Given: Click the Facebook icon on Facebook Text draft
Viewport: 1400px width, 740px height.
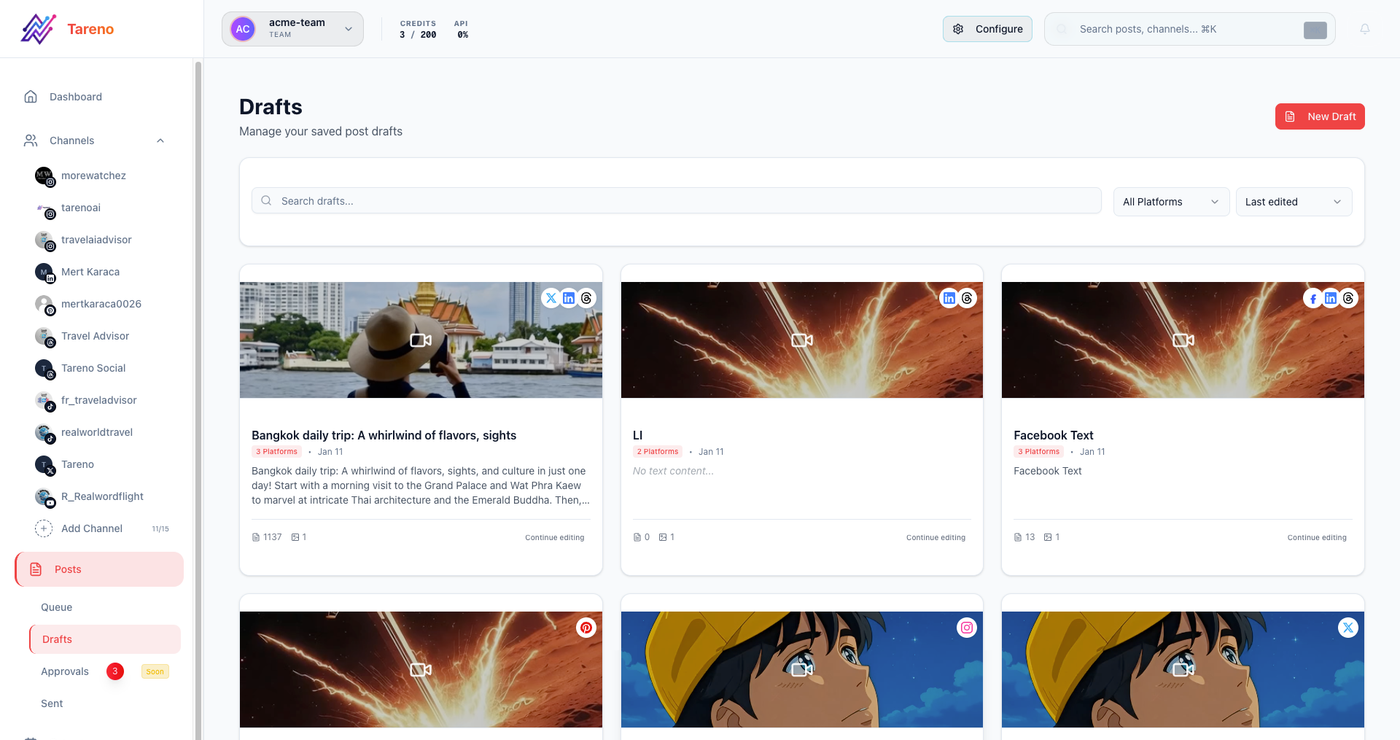Looking at the screenshot, I should click(x=1313, y=298).
